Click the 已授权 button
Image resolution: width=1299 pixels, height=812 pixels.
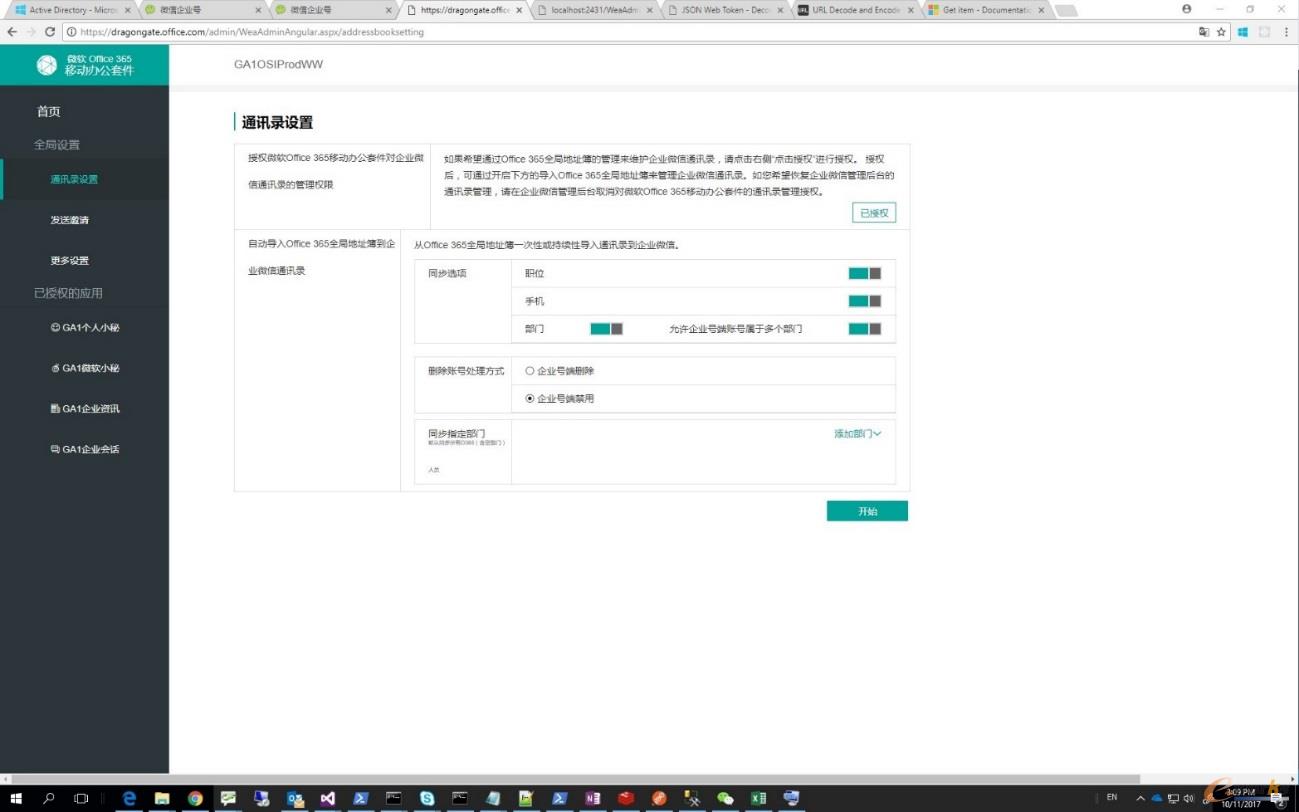click(873, 213)
